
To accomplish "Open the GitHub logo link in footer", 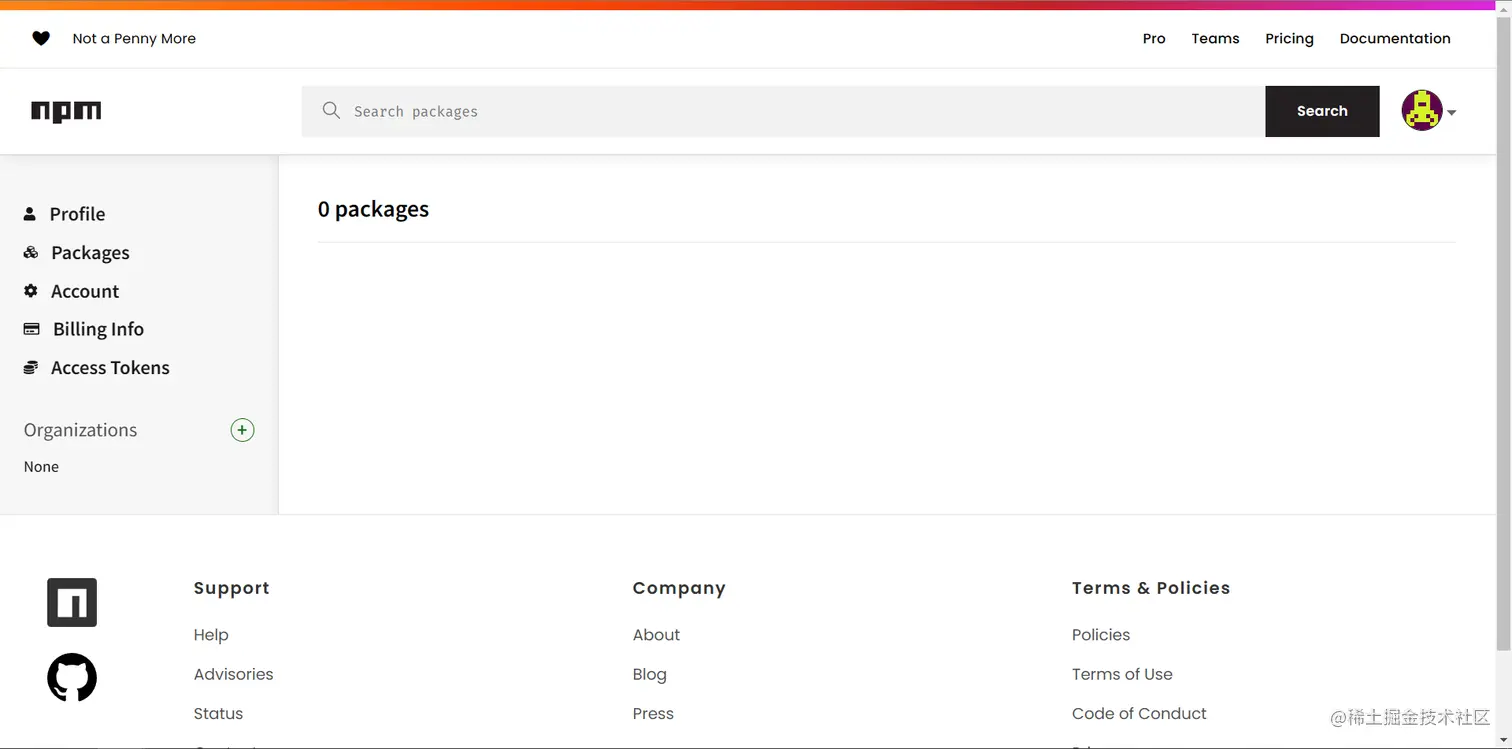I will click(x=72, y=677).
